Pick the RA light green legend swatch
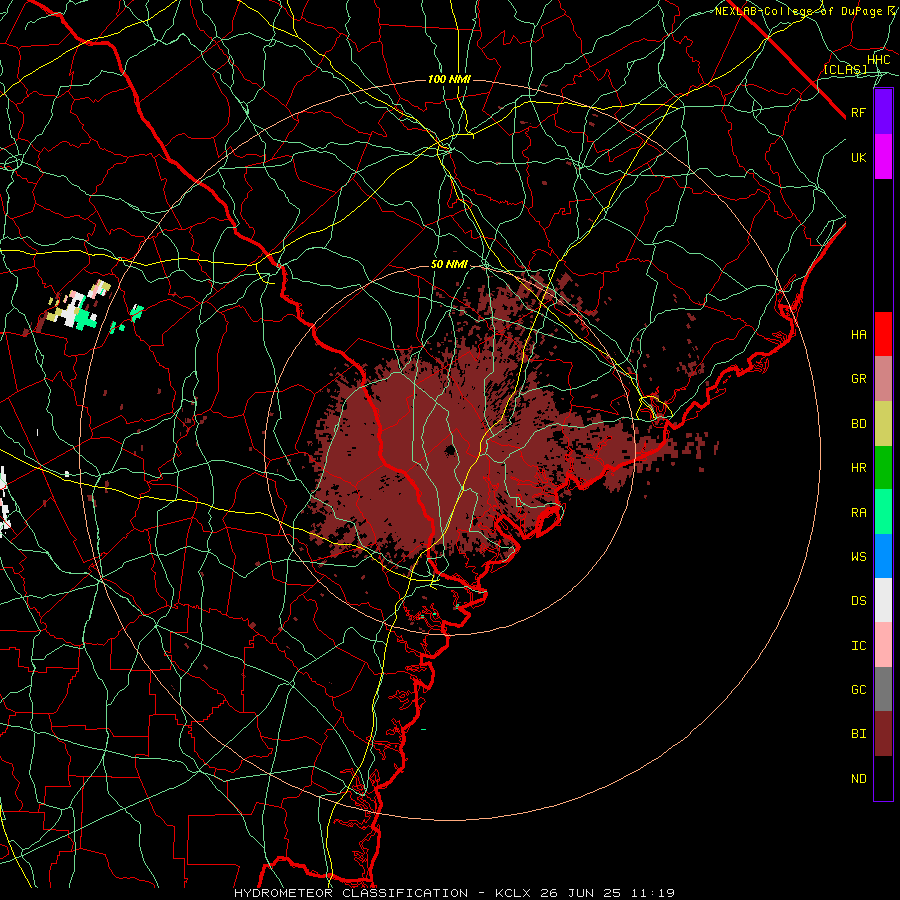This screenshot has height=900, width=900. tap(883, 512)
